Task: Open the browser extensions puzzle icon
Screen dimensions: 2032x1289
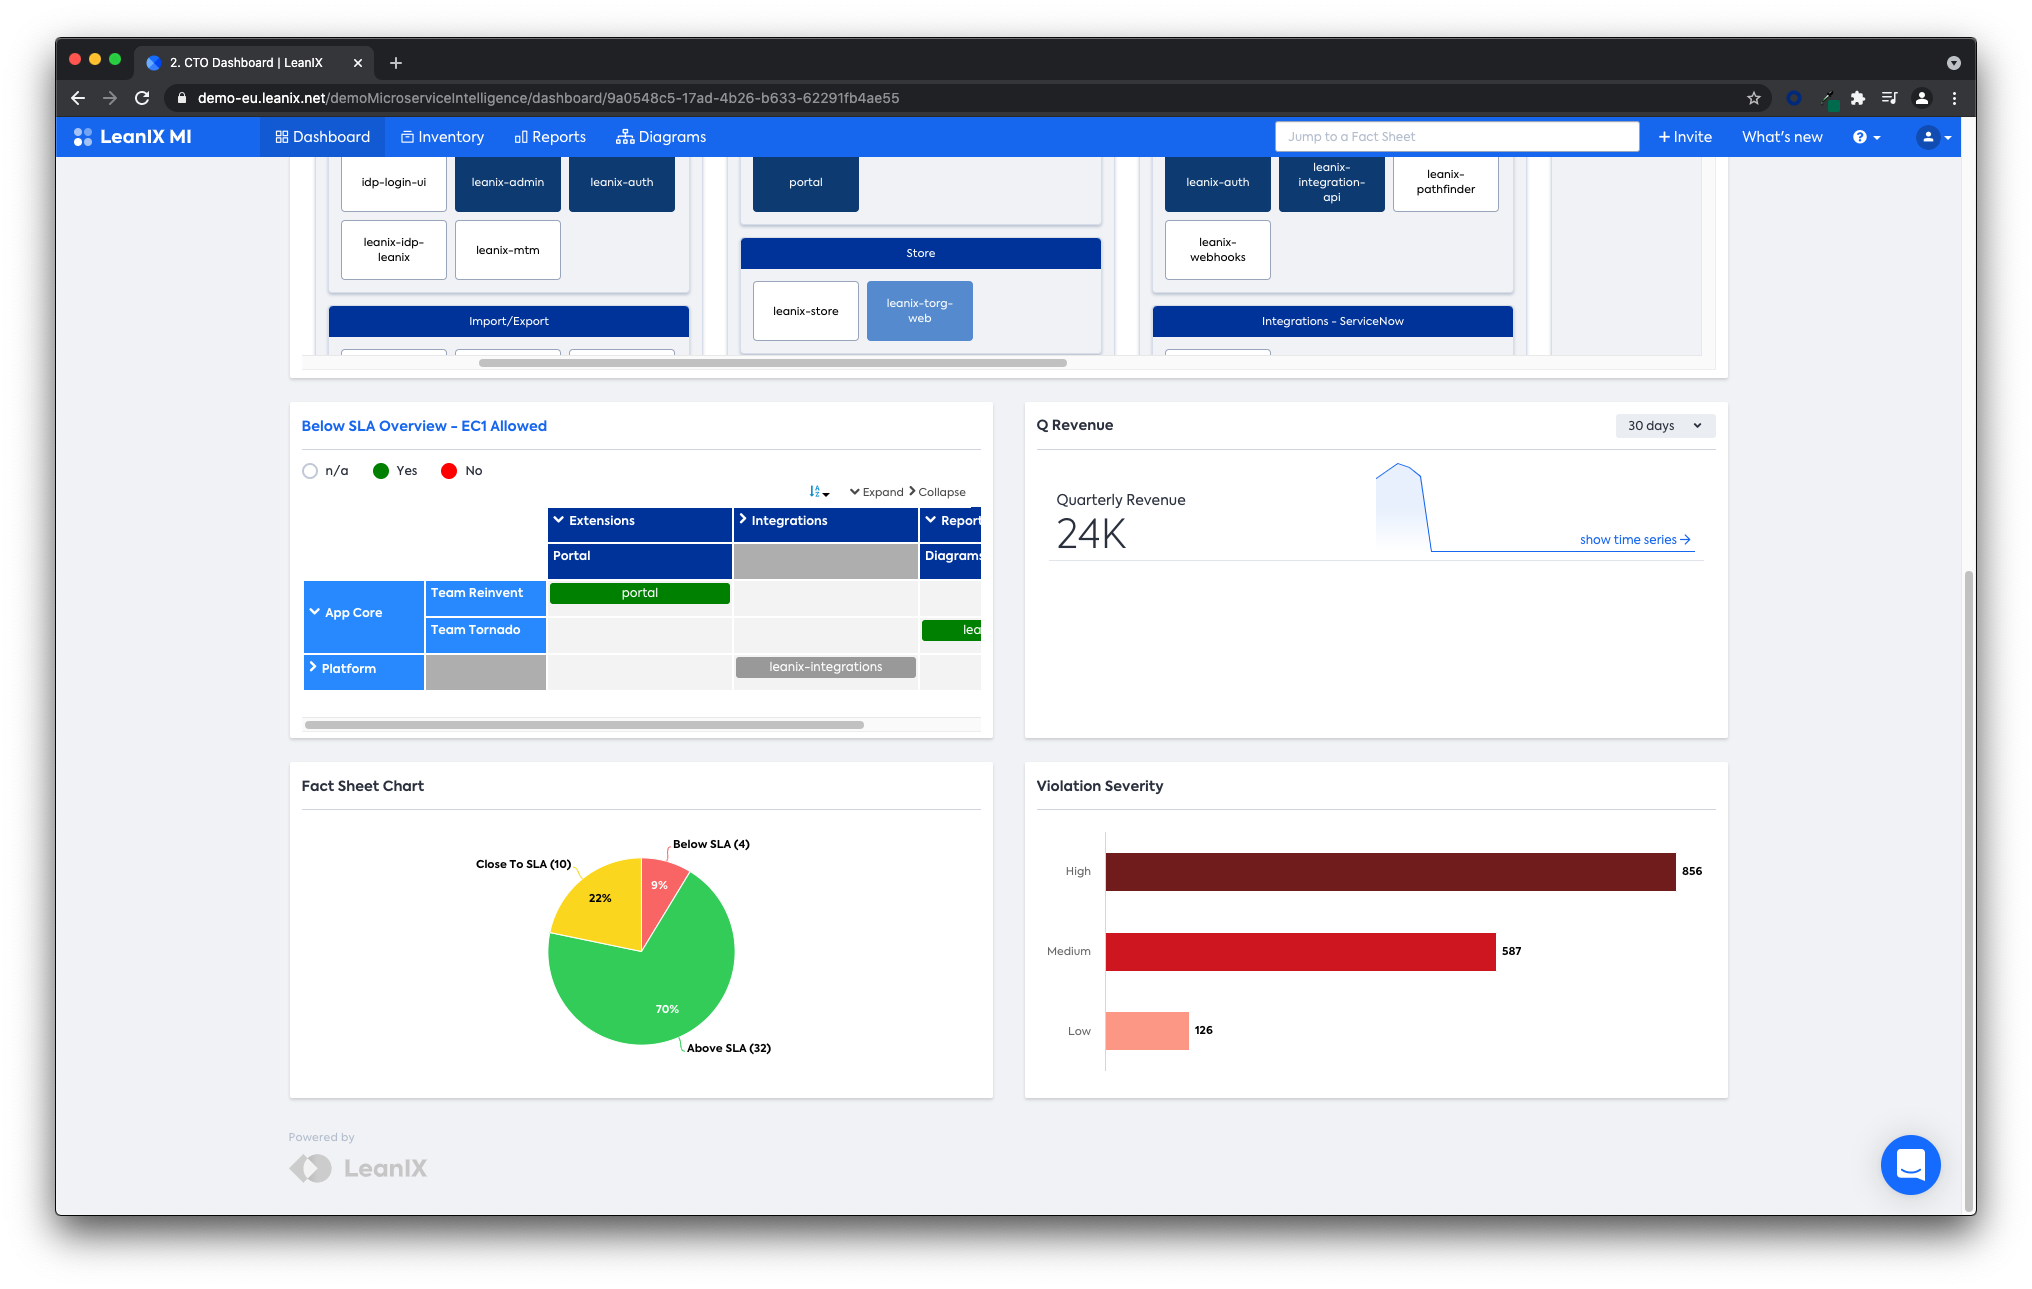Action: [x=1857, y=98]
